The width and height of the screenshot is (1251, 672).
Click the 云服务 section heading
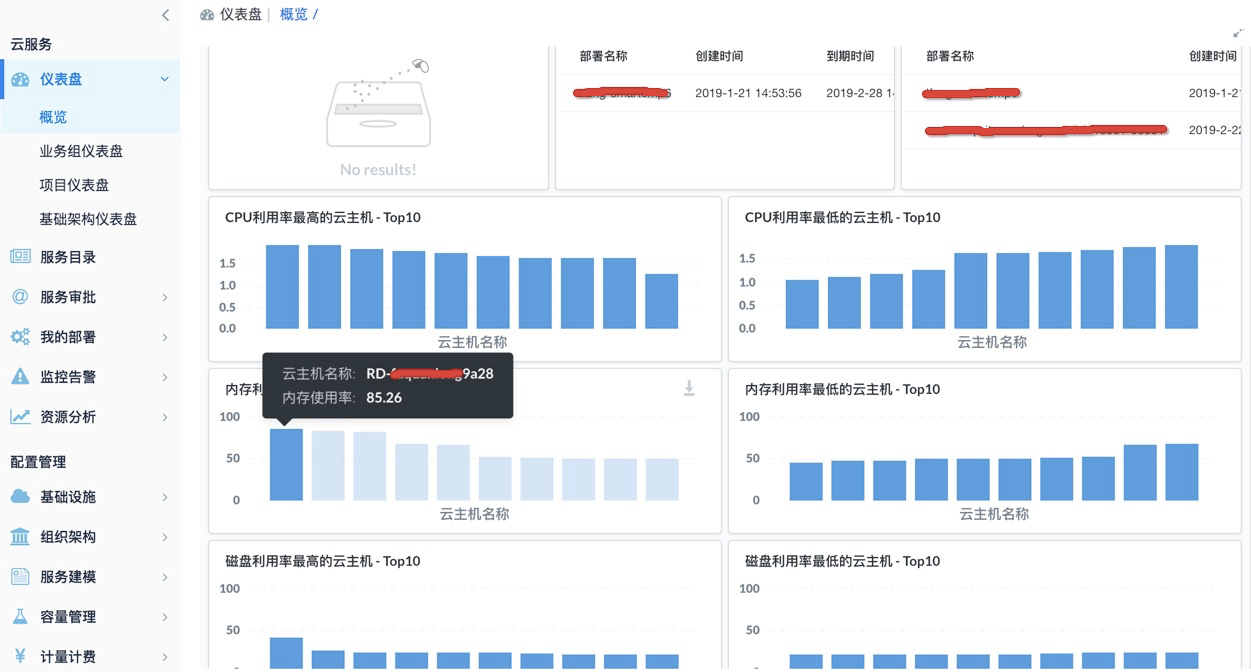(x=31, y=44)
